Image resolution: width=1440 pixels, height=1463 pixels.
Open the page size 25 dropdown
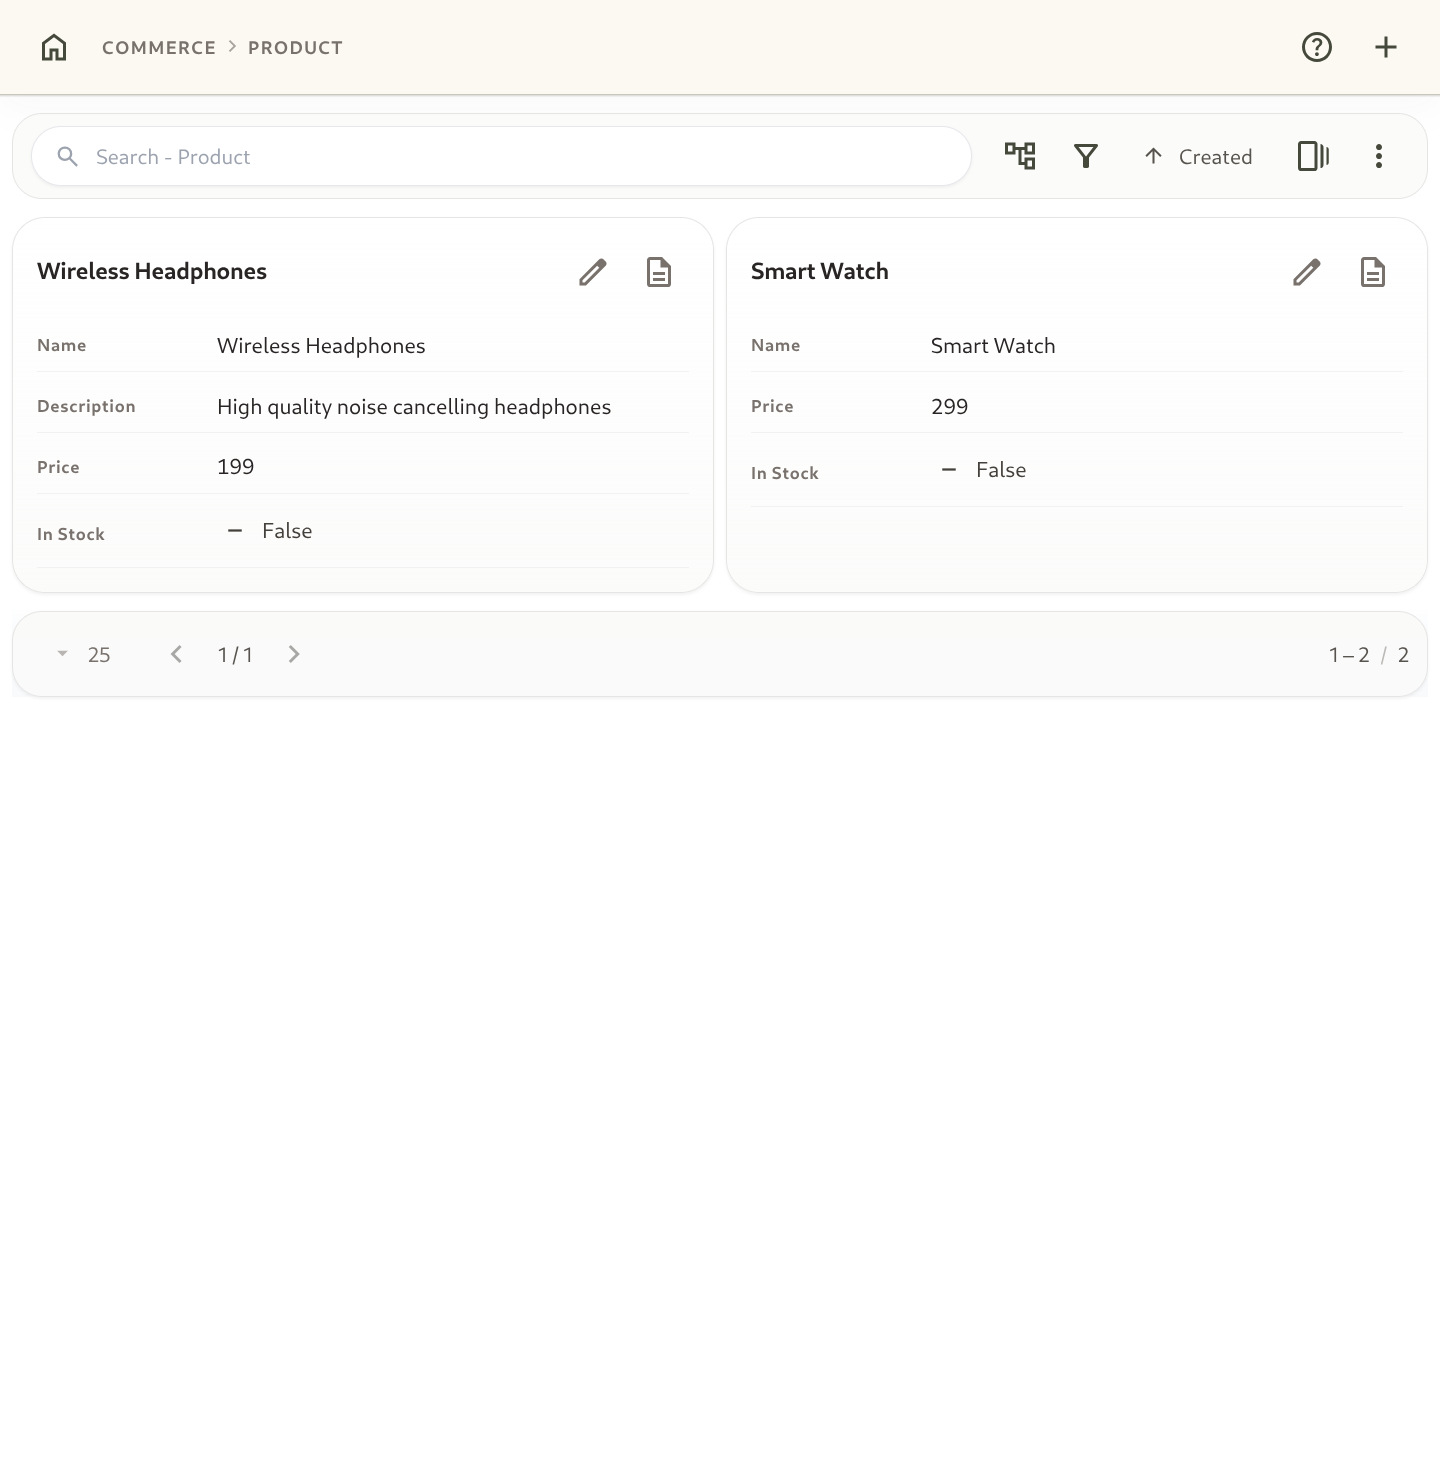coord(83,655)
